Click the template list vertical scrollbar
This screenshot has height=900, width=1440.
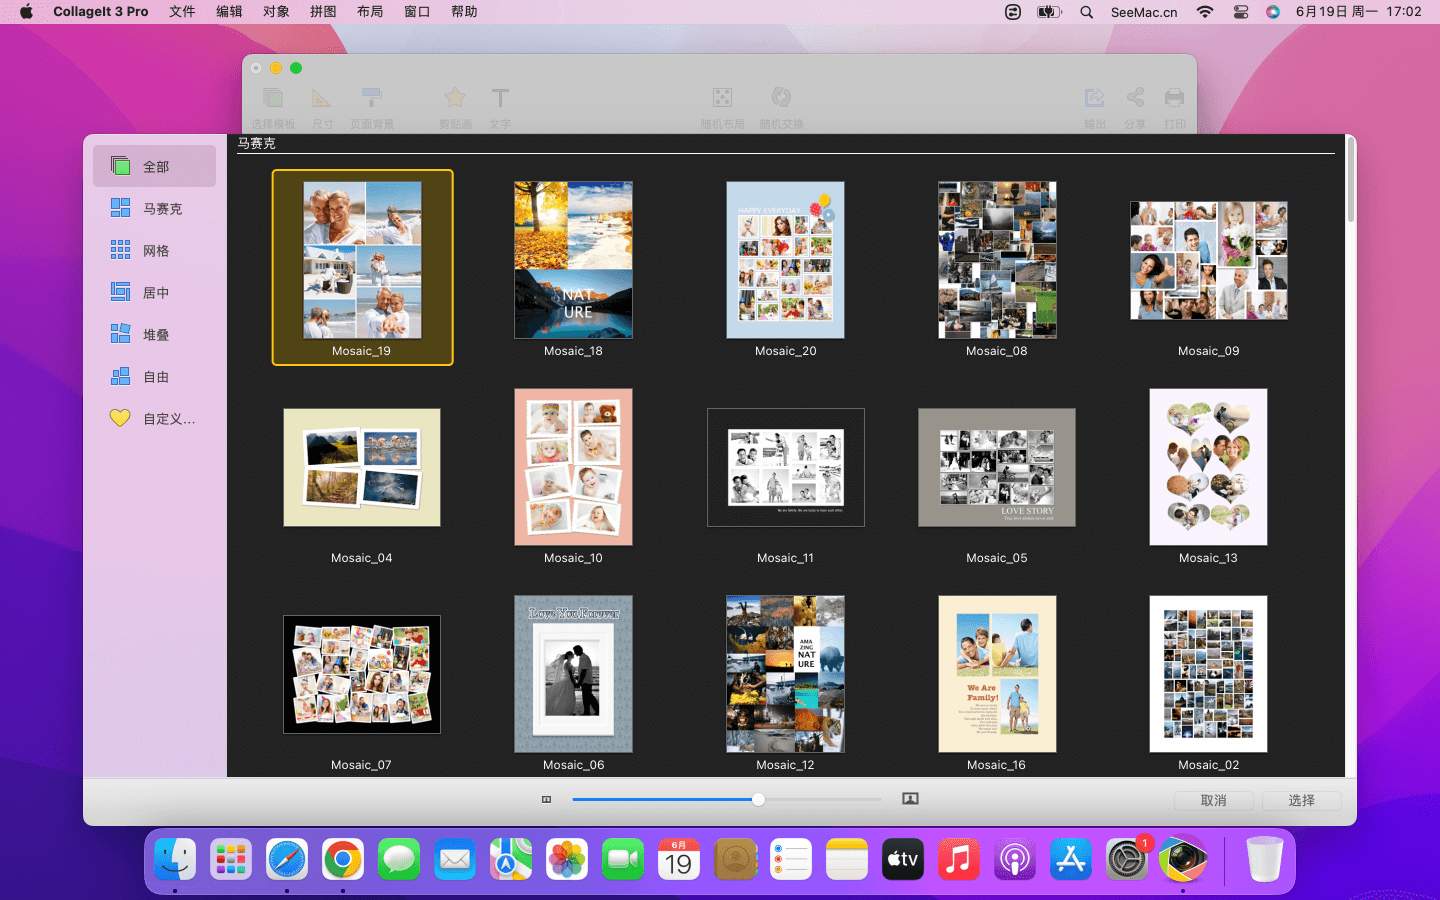tap(1350, 180)
